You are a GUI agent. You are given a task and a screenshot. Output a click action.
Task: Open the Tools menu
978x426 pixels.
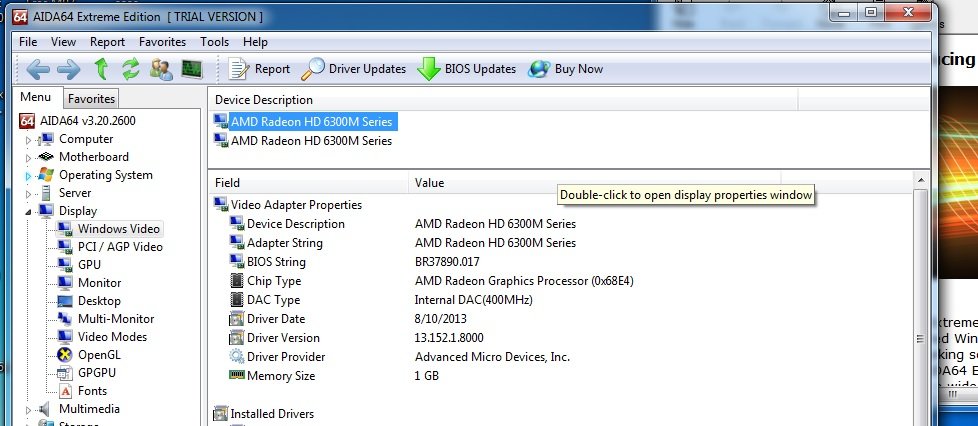[214, 42]
